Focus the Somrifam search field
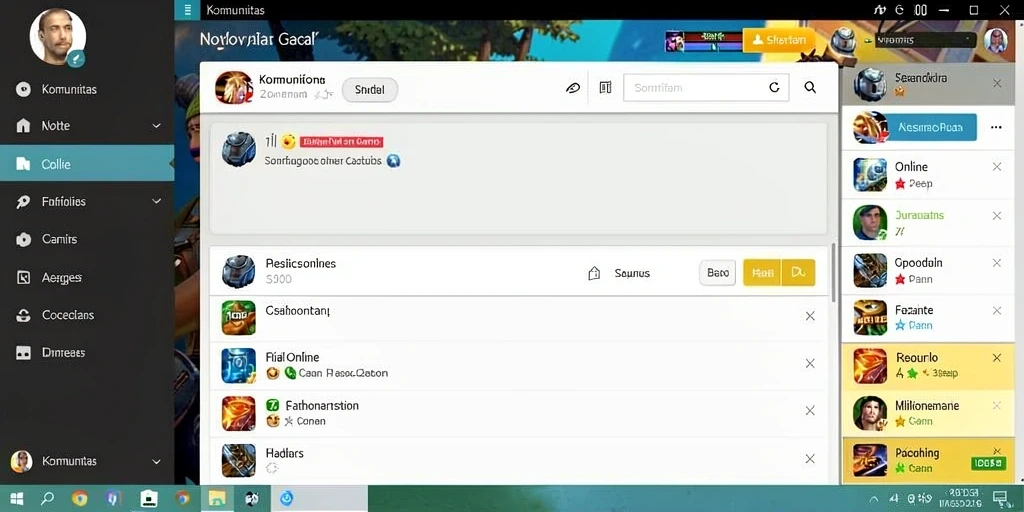 coord(706,88)
